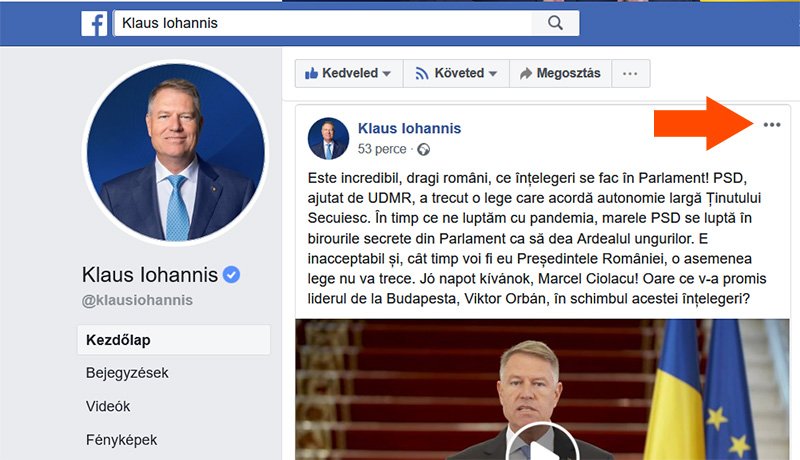Expand the Követed dropdown arrow
The height and width of the screenshot is (460, 800).
coord(493,73)
